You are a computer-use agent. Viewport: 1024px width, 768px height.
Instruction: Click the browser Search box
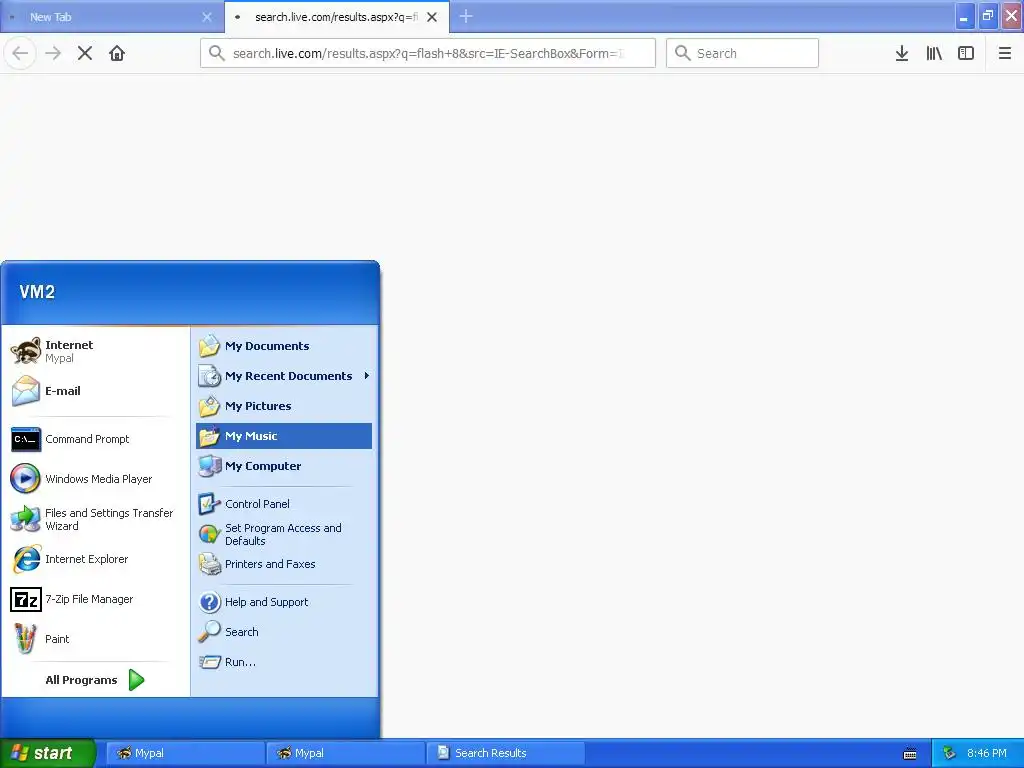(x=742, y=53)
